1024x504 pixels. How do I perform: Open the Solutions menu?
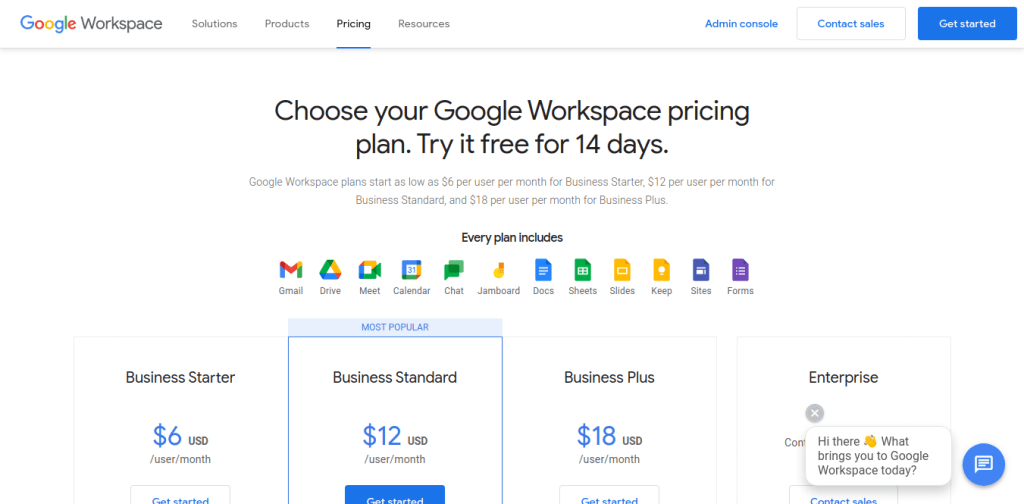click(x=214, y=24)
